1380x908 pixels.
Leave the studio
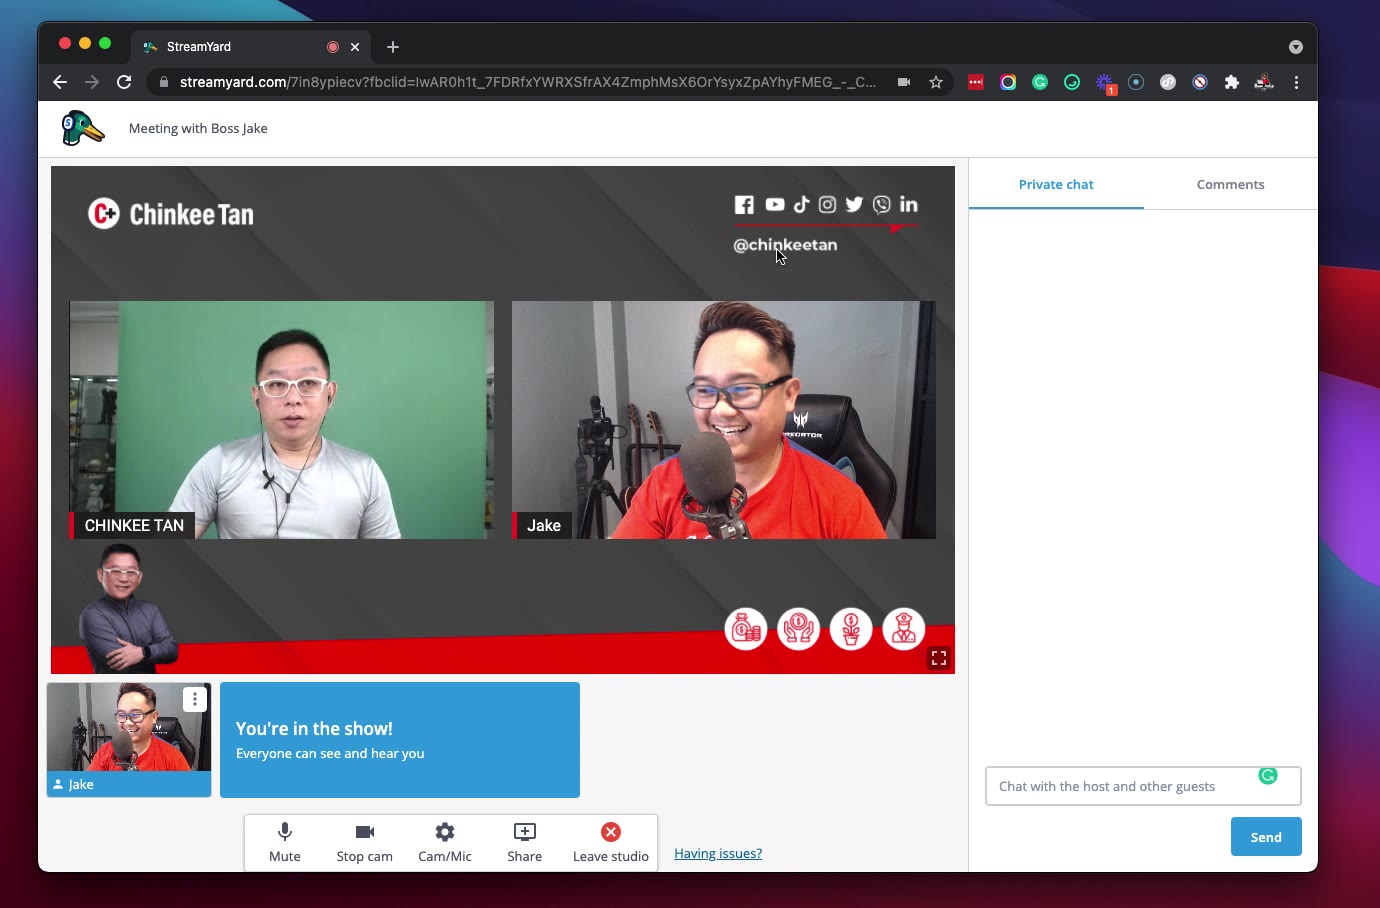(x=611, y=842)
